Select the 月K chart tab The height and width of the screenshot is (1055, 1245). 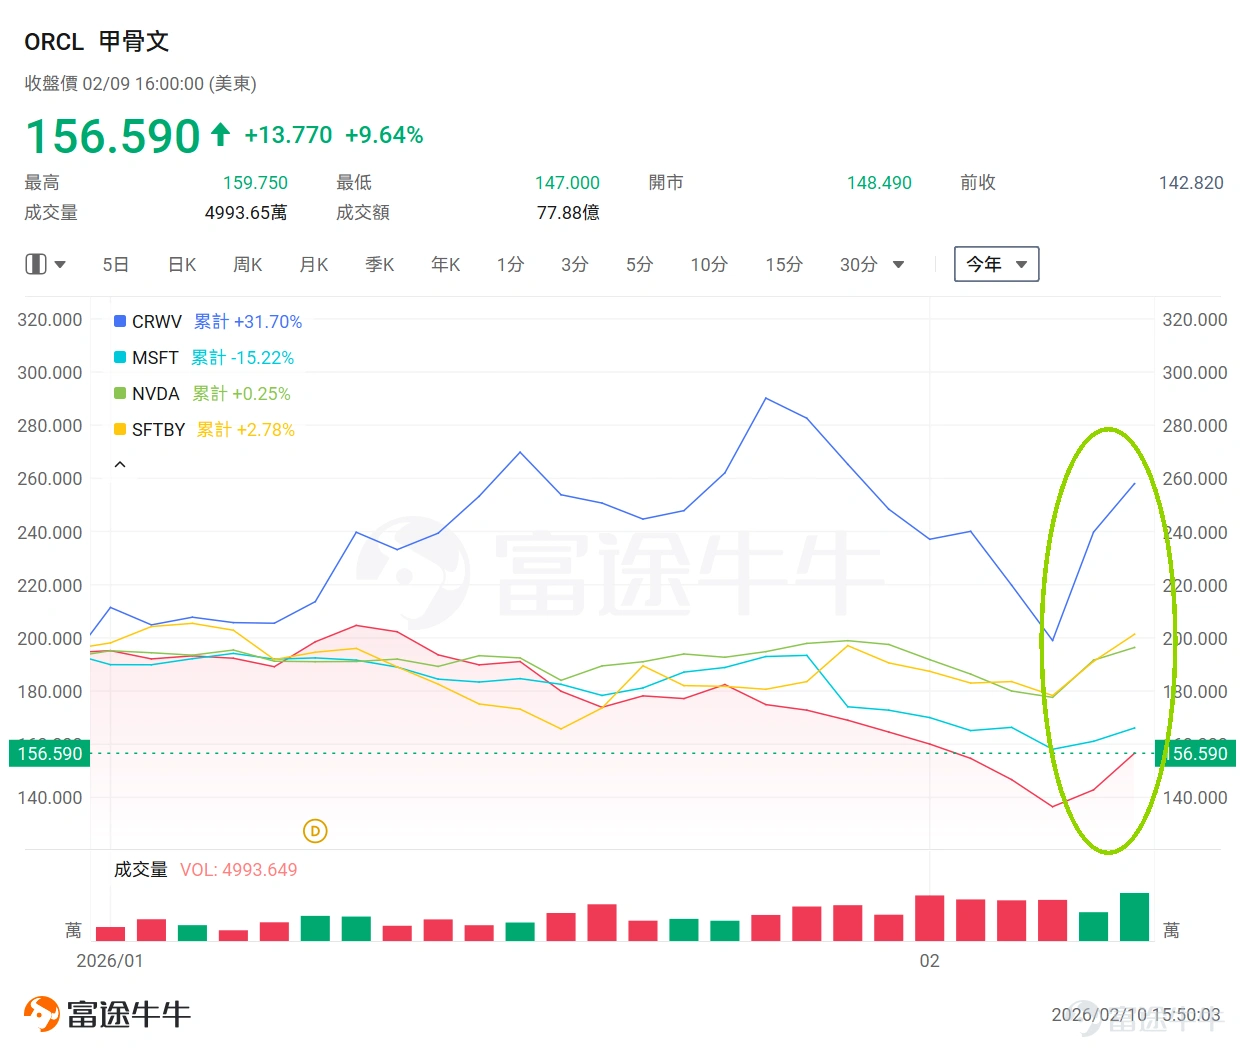click(x=314, y=265)
